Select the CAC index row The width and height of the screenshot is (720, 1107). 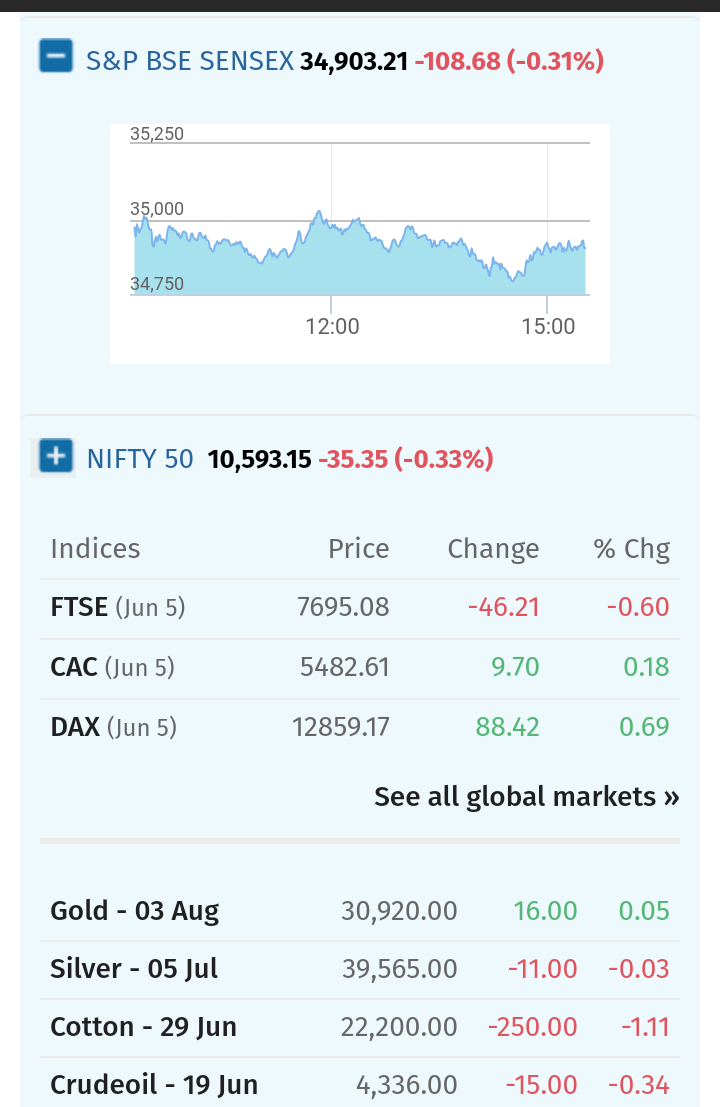[360, 667]
